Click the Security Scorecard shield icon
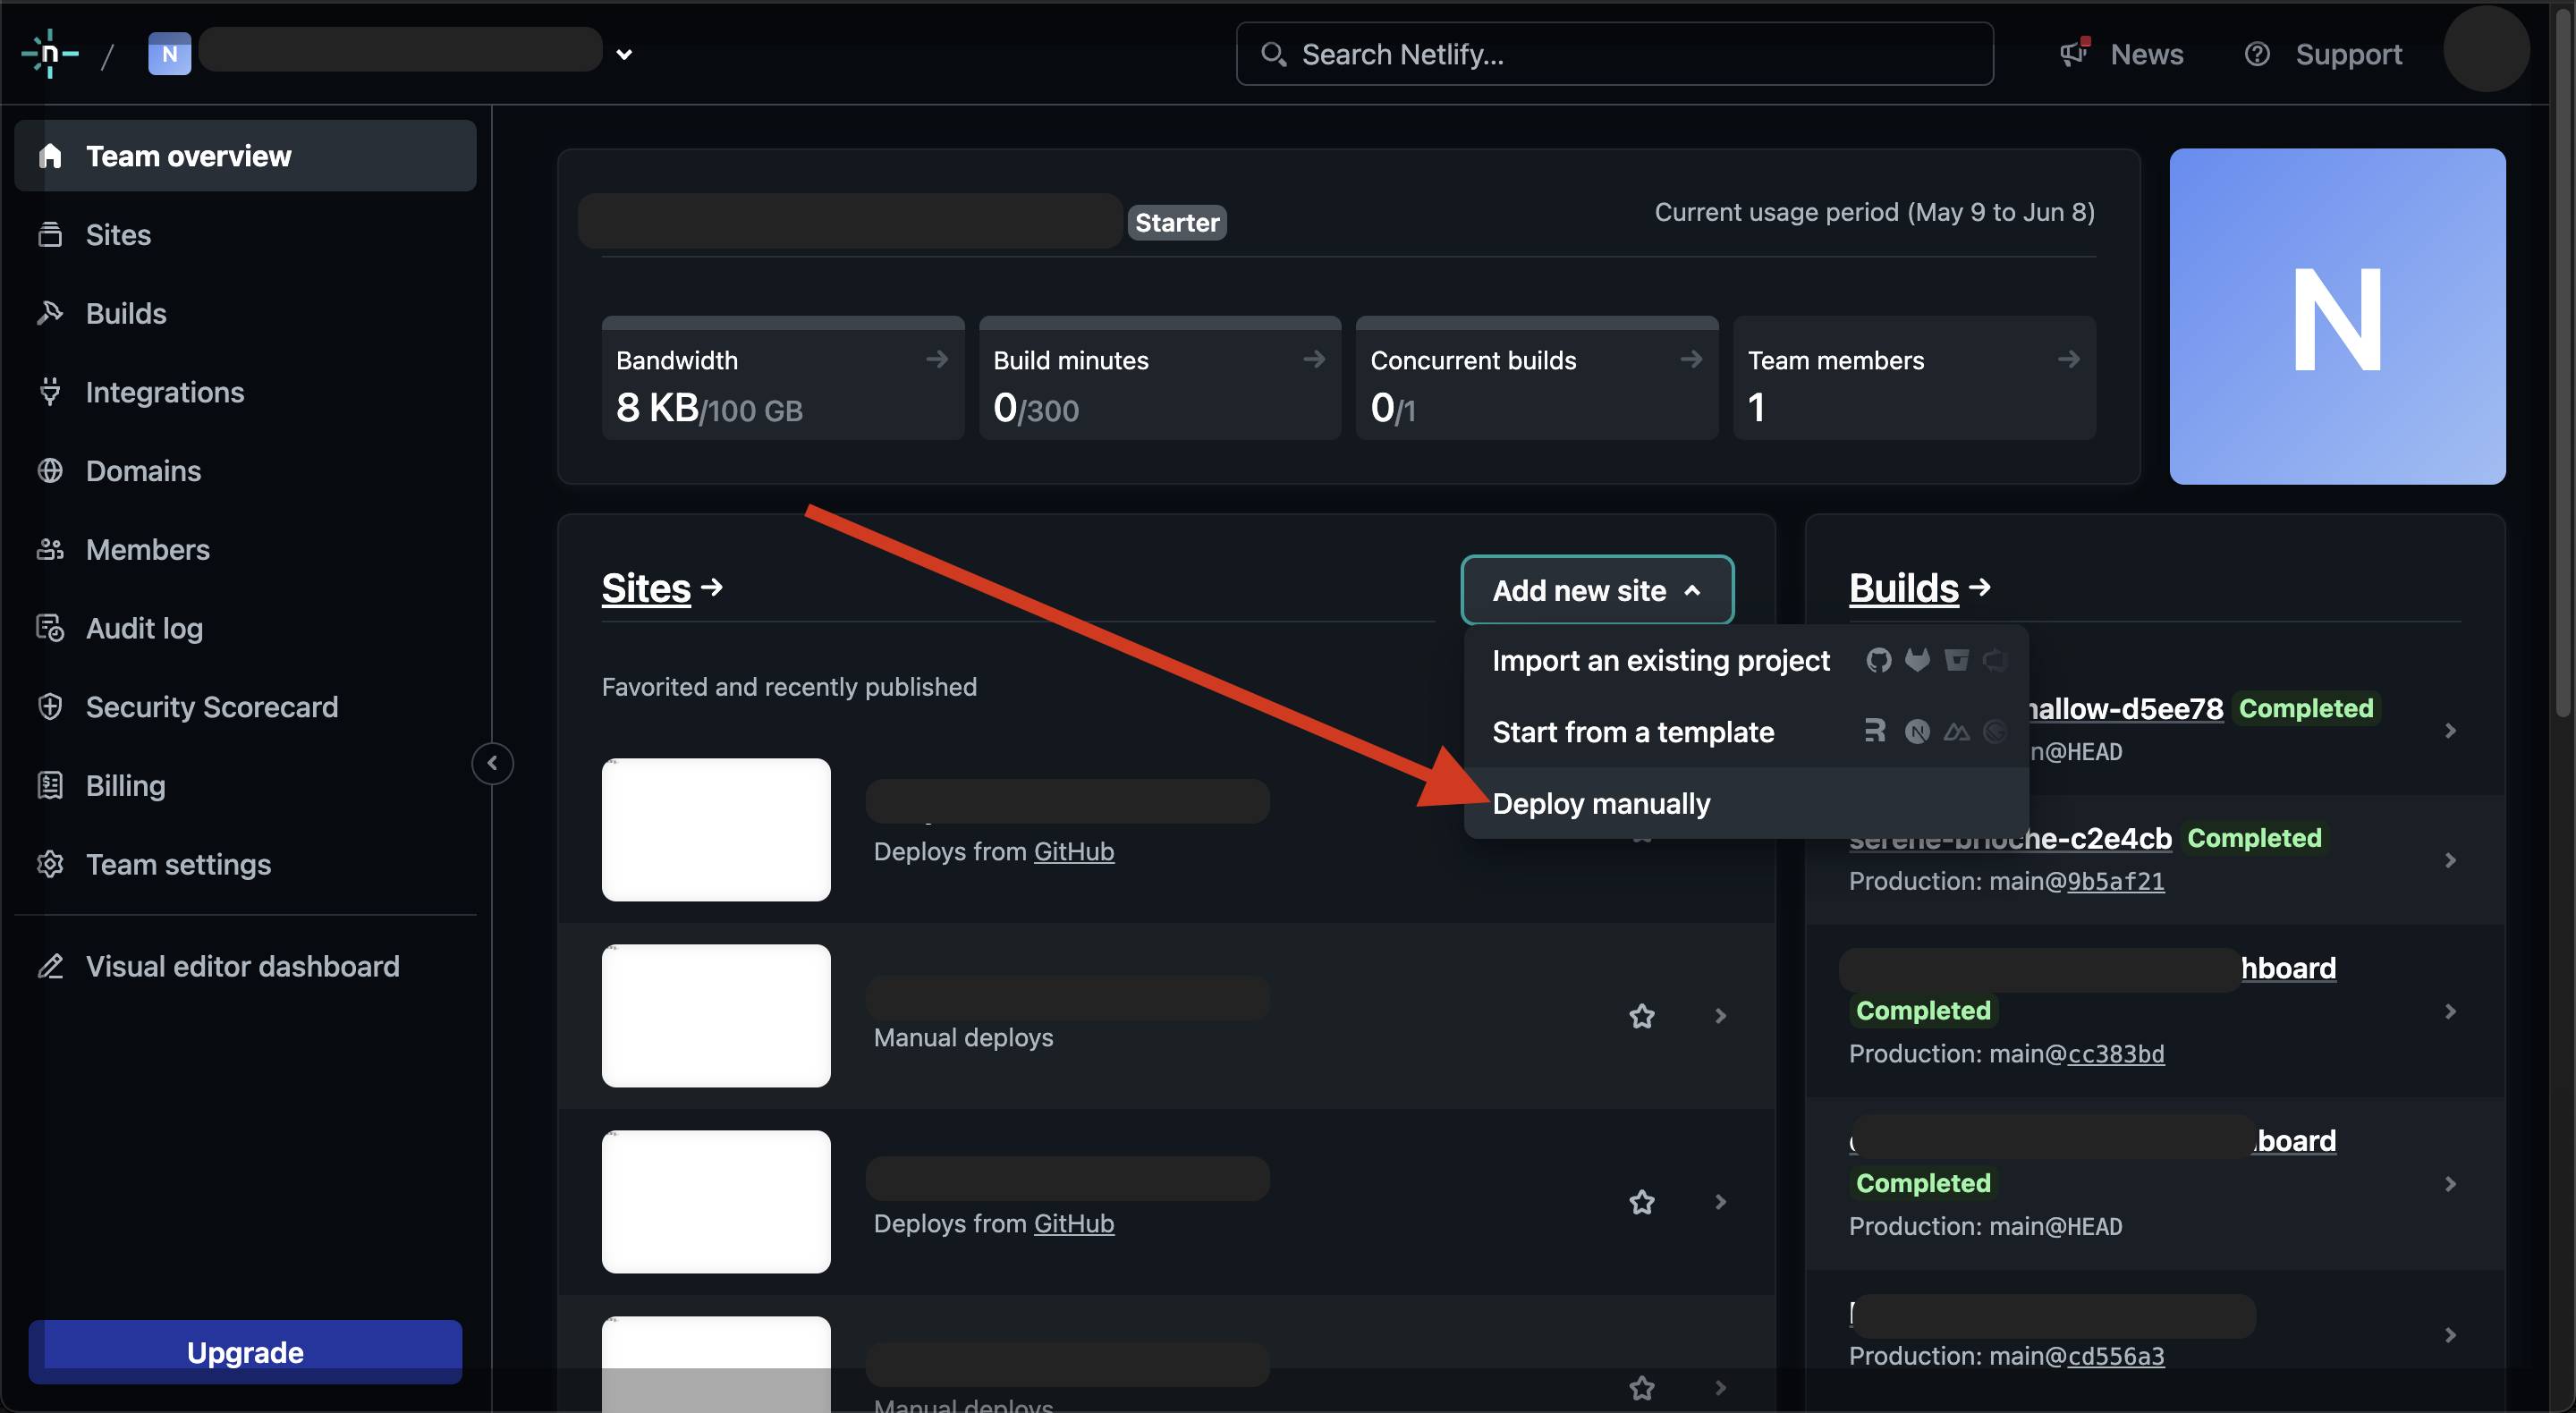 pos(50,707)
